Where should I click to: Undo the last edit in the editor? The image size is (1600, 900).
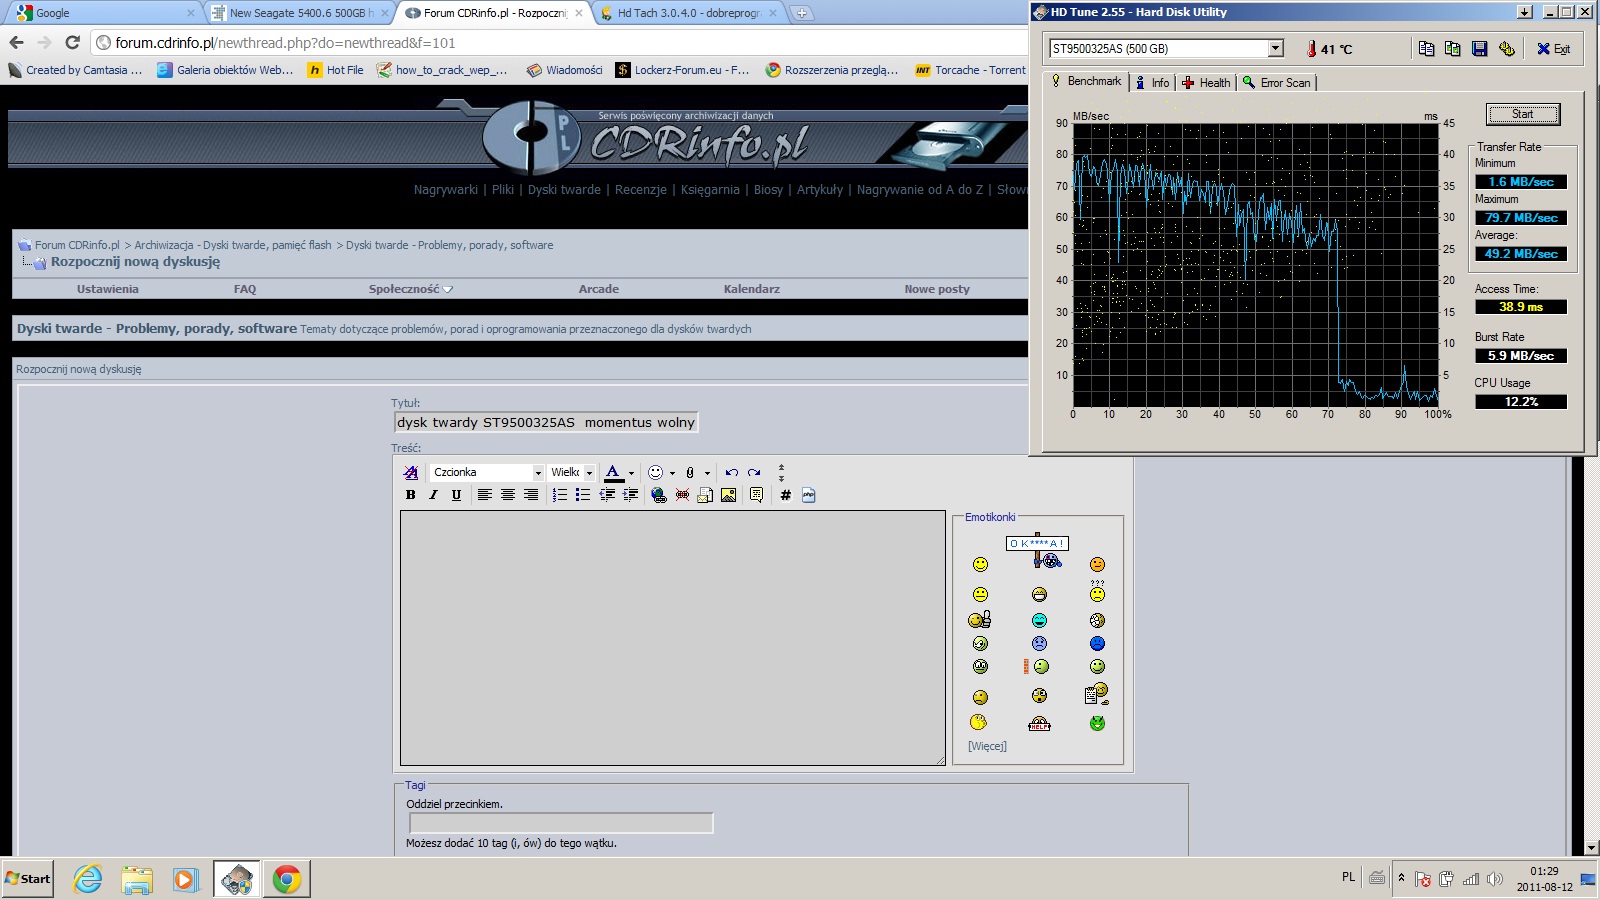(x=731, y=472)
